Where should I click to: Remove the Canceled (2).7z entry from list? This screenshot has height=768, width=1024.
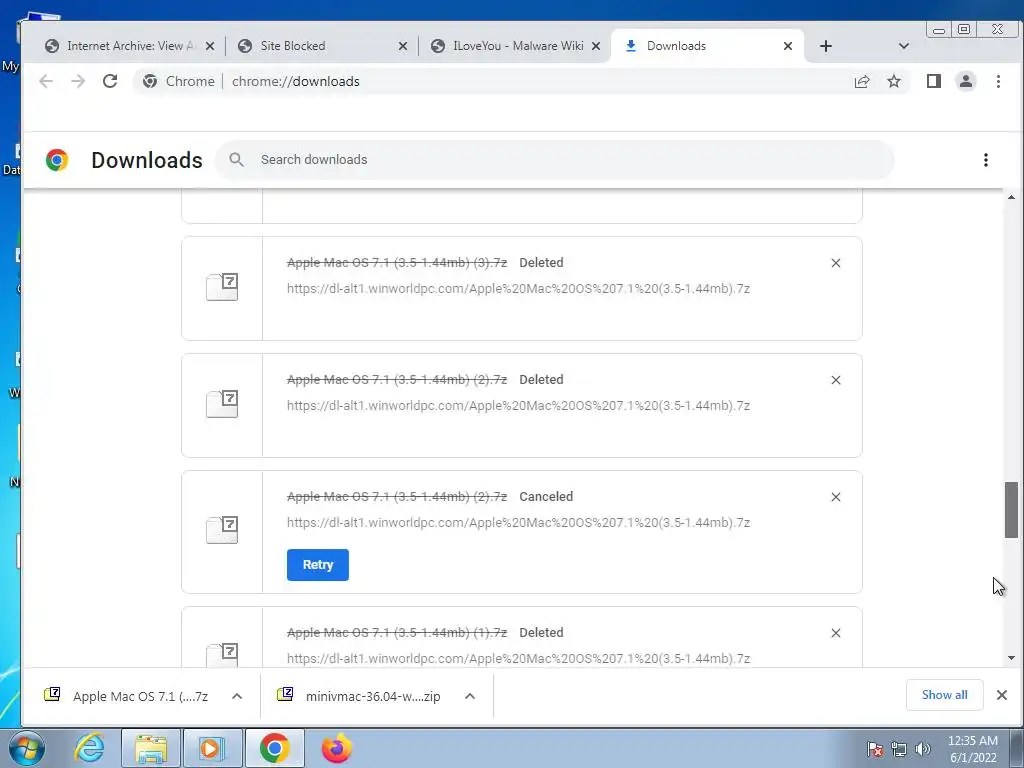[836, 497]
